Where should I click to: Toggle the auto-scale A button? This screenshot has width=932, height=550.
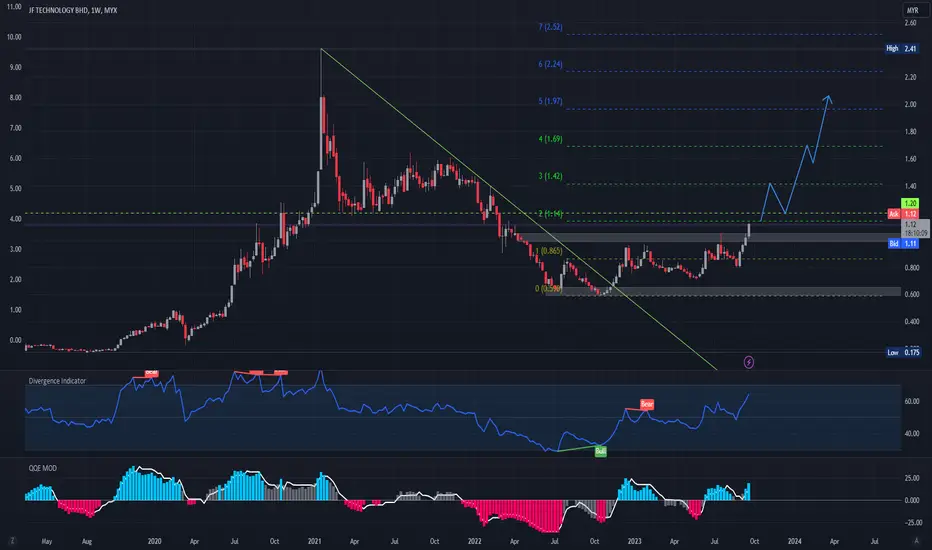[917, 540]
